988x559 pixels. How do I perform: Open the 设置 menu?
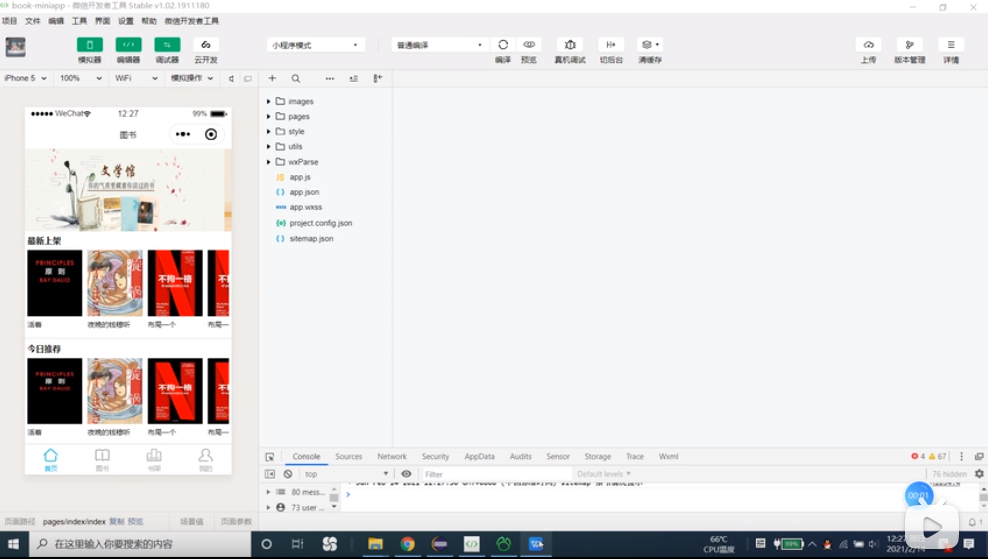click(x=126, y=21)
